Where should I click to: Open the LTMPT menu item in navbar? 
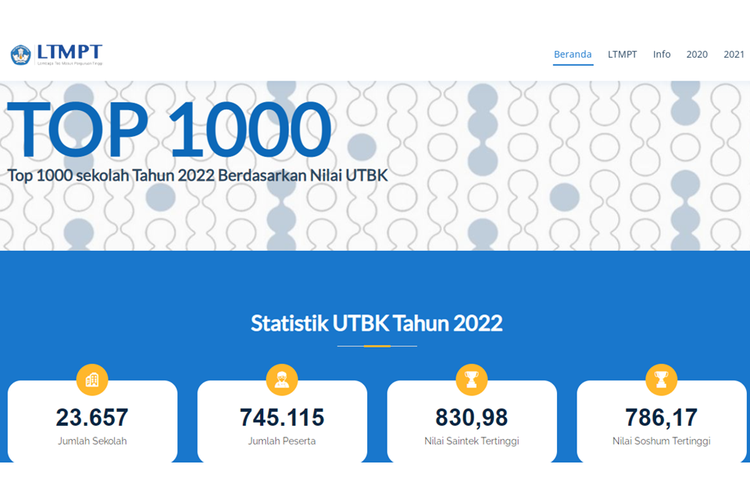(622, 54)
